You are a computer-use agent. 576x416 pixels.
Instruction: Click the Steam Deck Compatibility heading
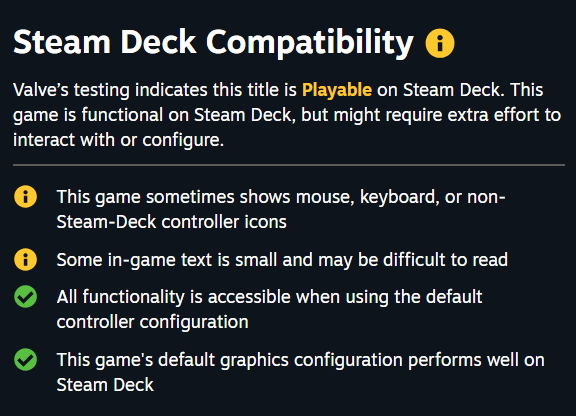tap(213, 43)
